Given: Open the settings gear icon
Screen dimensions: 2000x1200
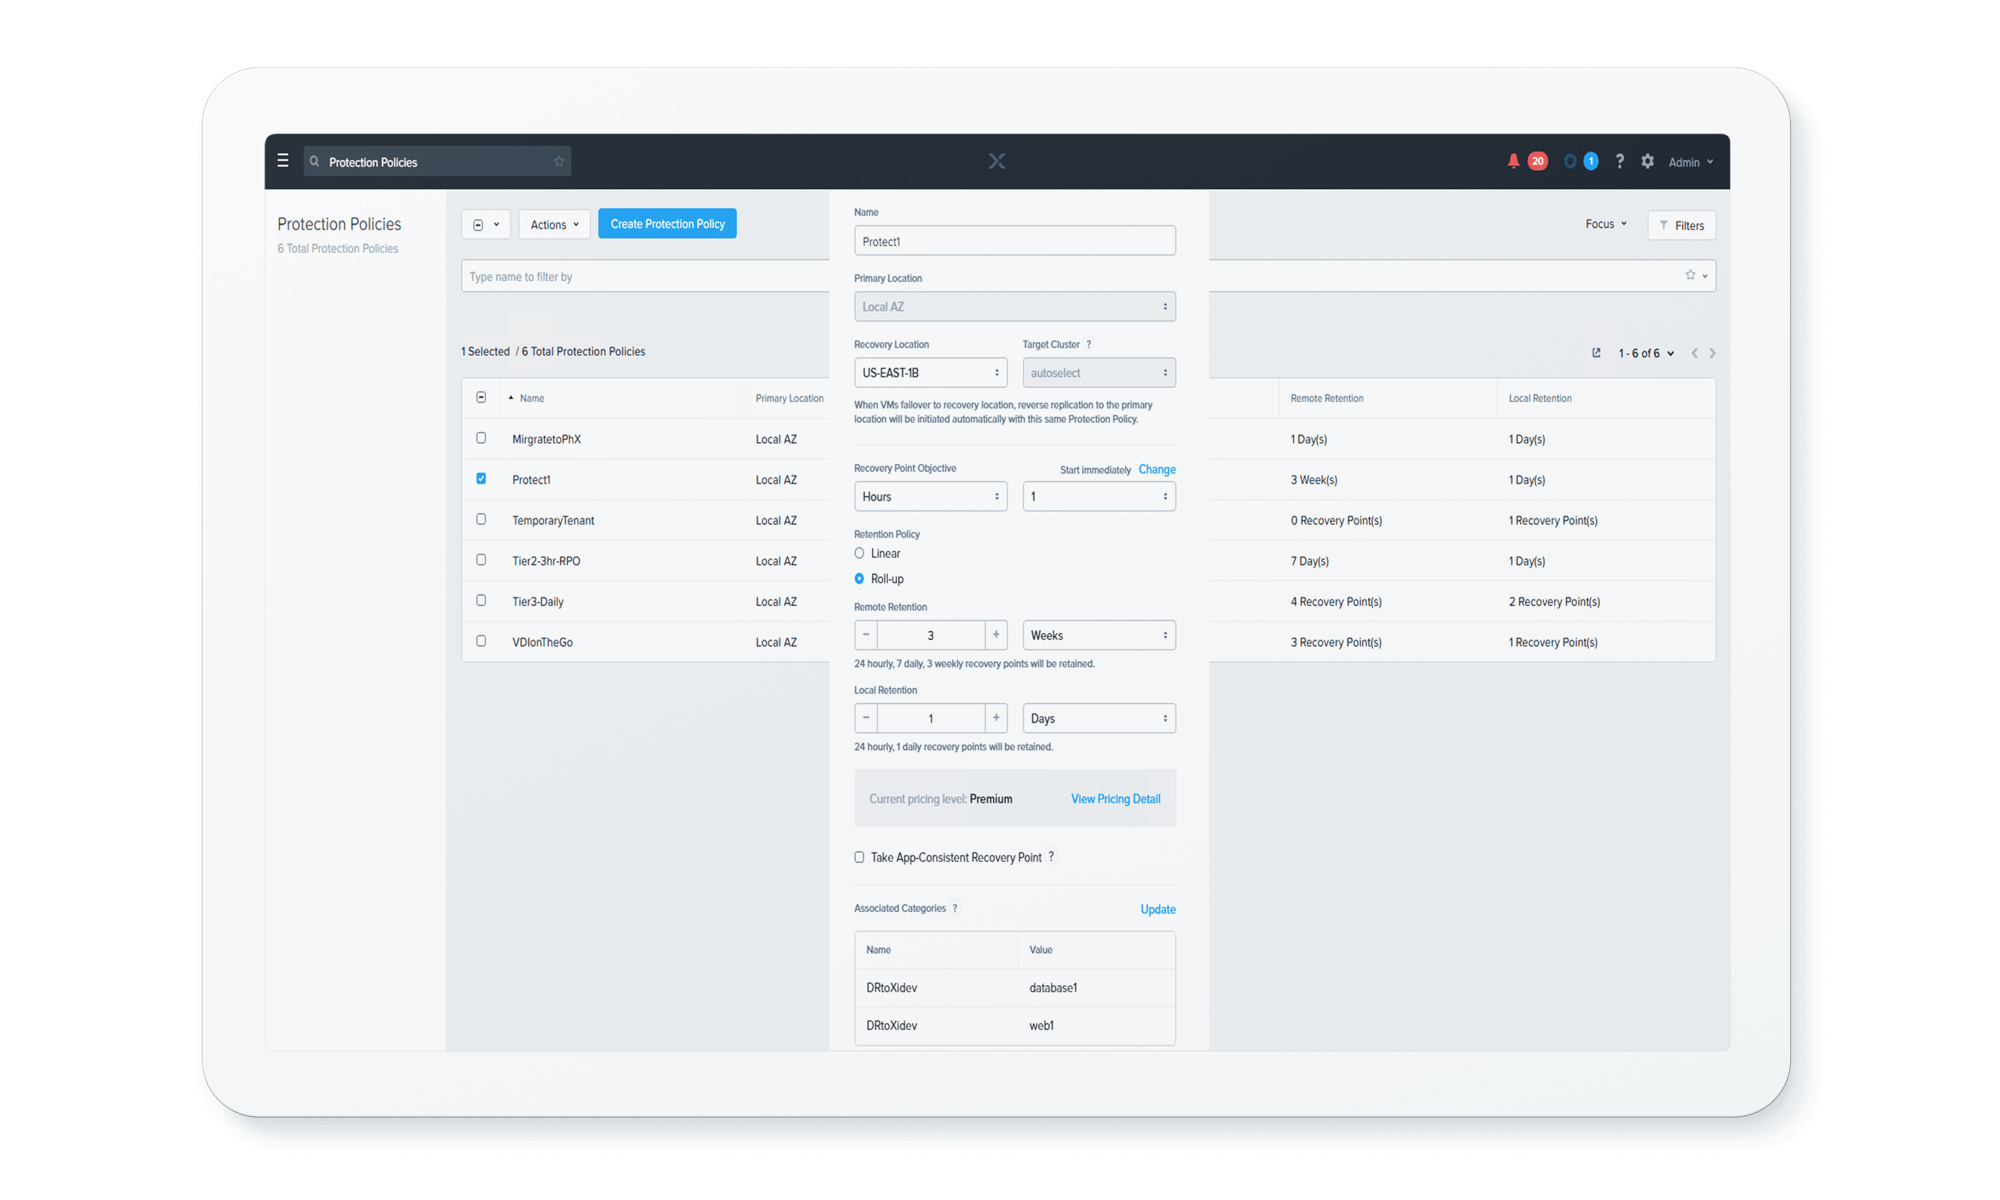Looking at the screenshot, I should 1648,161.
